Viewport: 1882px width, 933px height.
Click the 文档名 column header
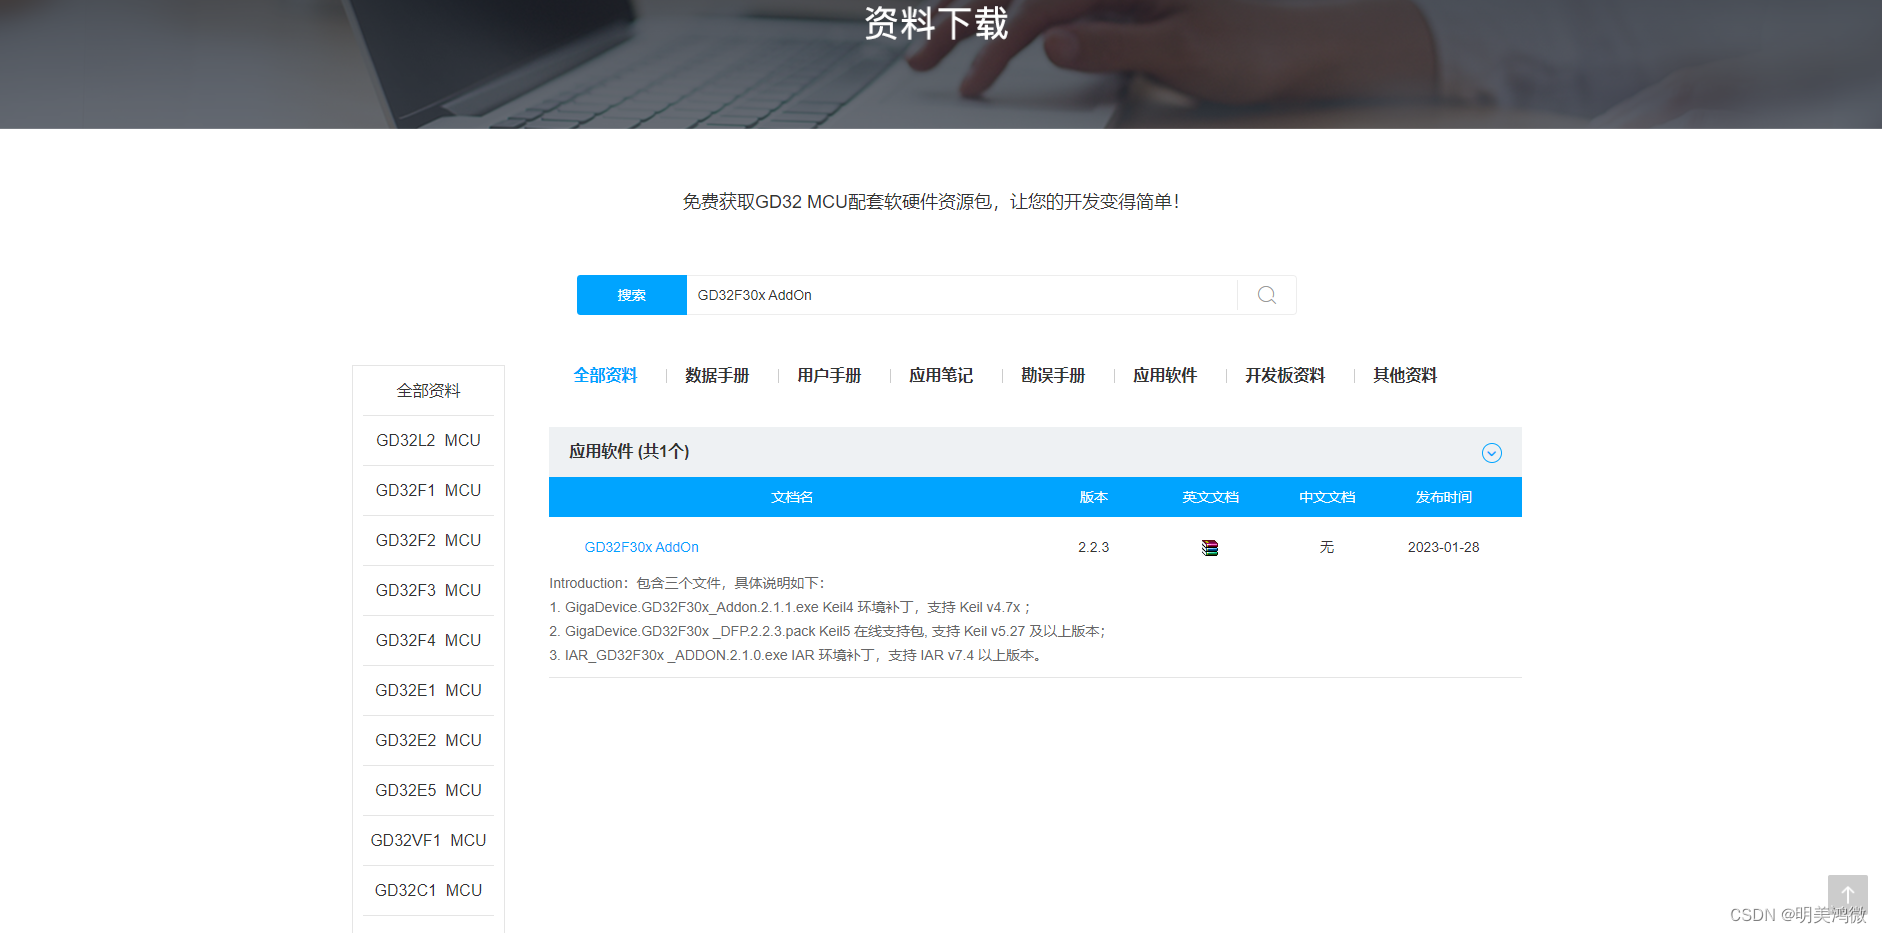pos(792,497)
